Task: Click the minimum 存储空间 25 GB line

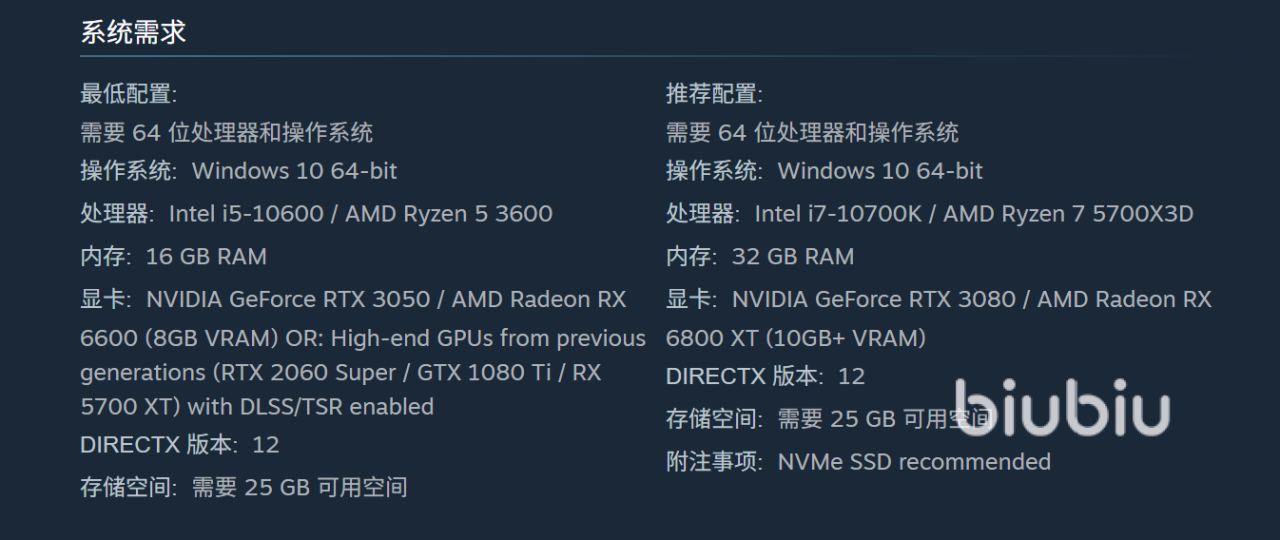Action: click(243, 488)
